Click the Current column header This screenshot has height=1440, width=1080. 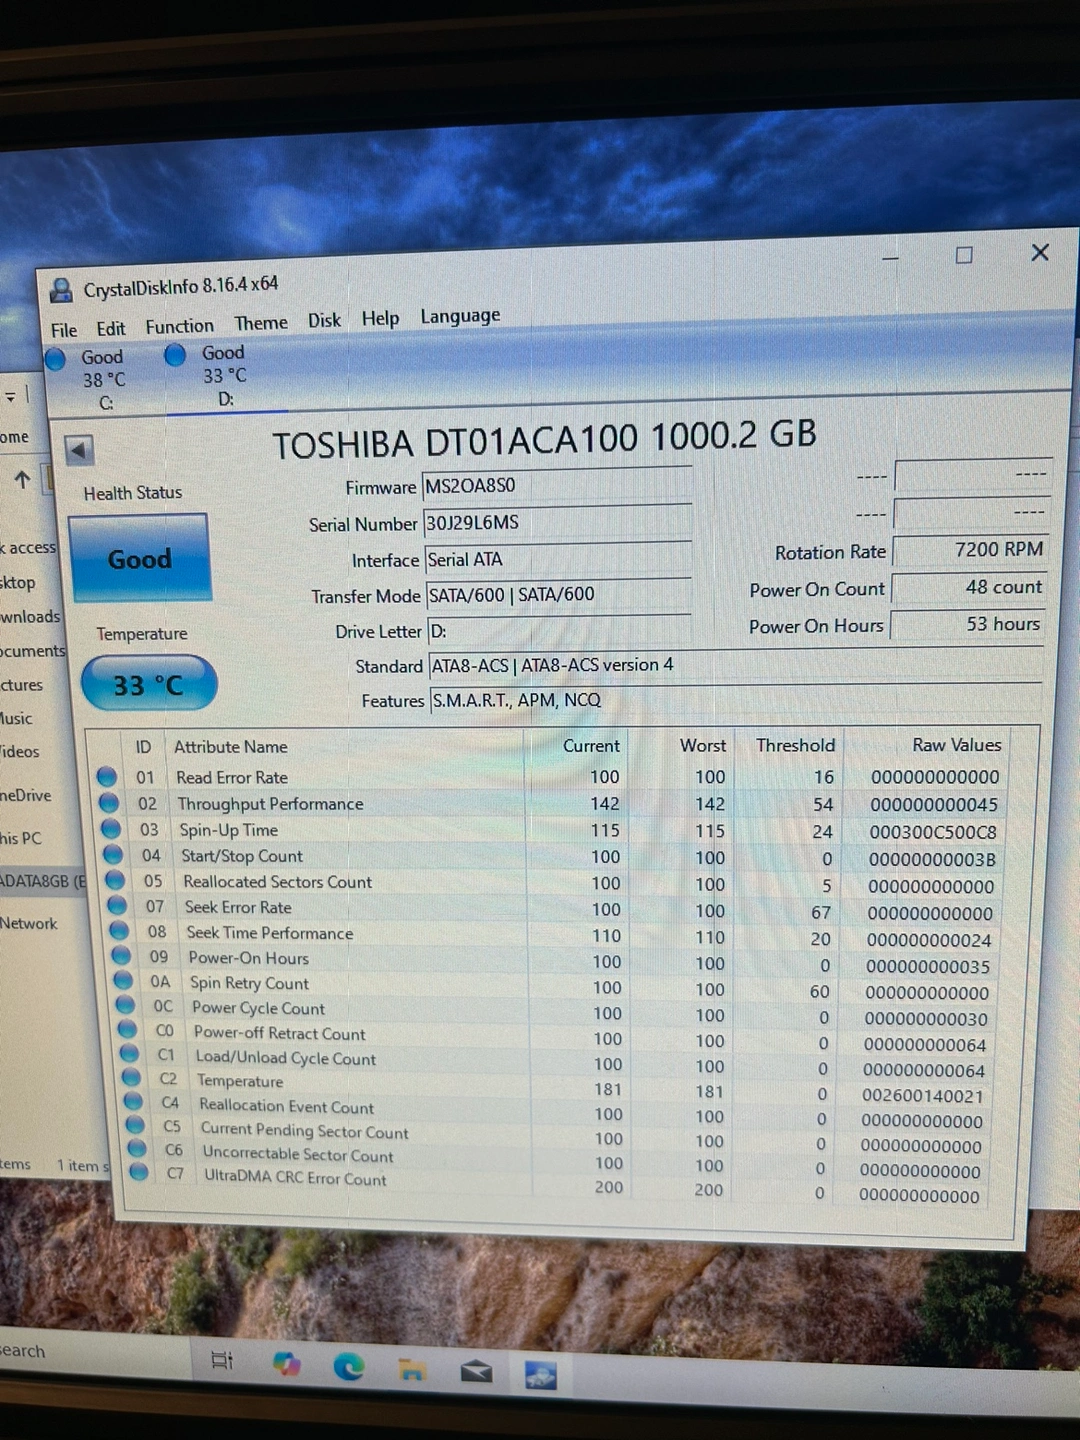coord(591,746)
